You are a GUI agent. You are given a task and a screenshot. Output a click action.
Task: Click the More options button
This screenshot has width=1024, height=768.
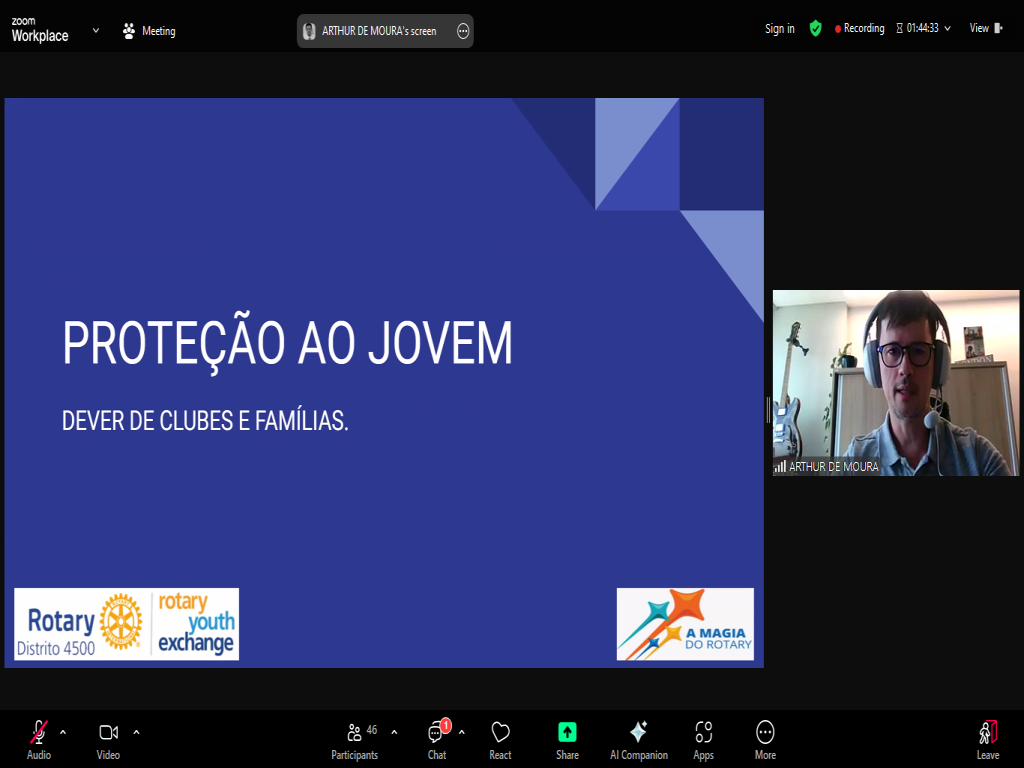click(x=765, y=732)
